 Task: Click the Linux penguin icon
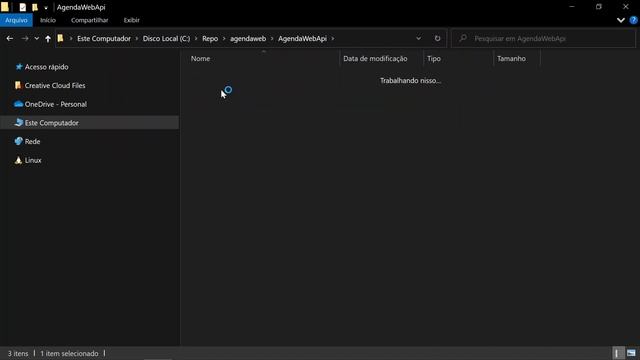tap(18, 160)
